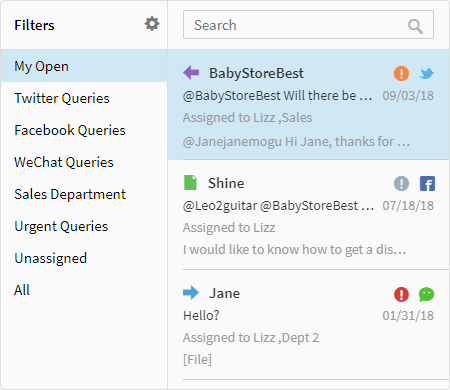Click the green WeChat bubble icon
Viewport: 450px width, 390px height.
coord(427,294)
